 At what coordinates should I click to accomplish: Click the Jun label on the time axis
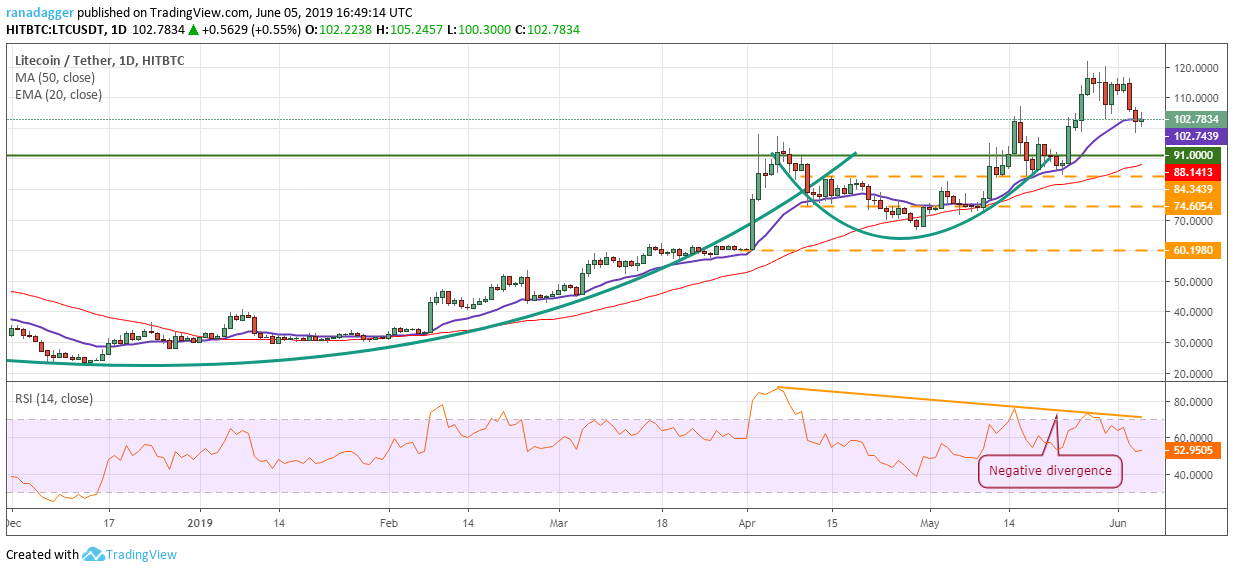click(x=1121, y=522)
